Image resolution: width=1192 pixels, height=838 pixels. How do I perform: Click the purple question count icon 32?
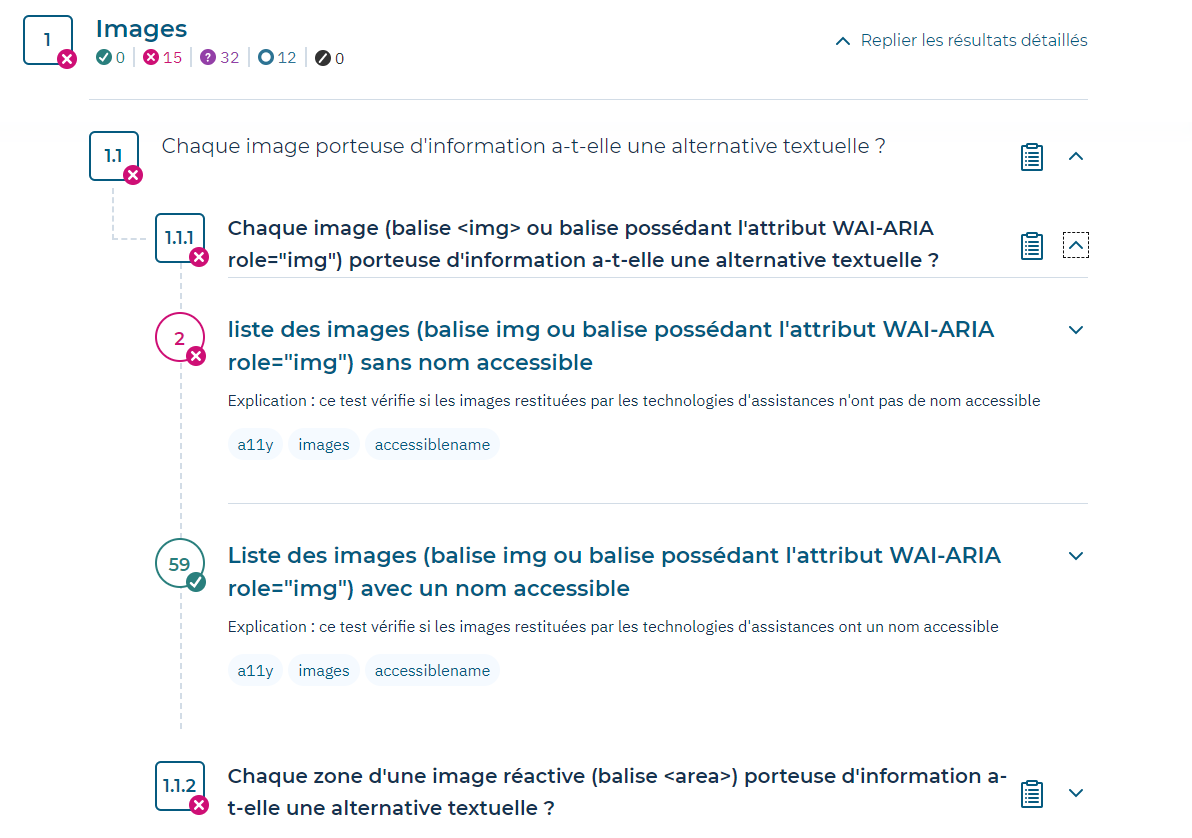(208, 57)
